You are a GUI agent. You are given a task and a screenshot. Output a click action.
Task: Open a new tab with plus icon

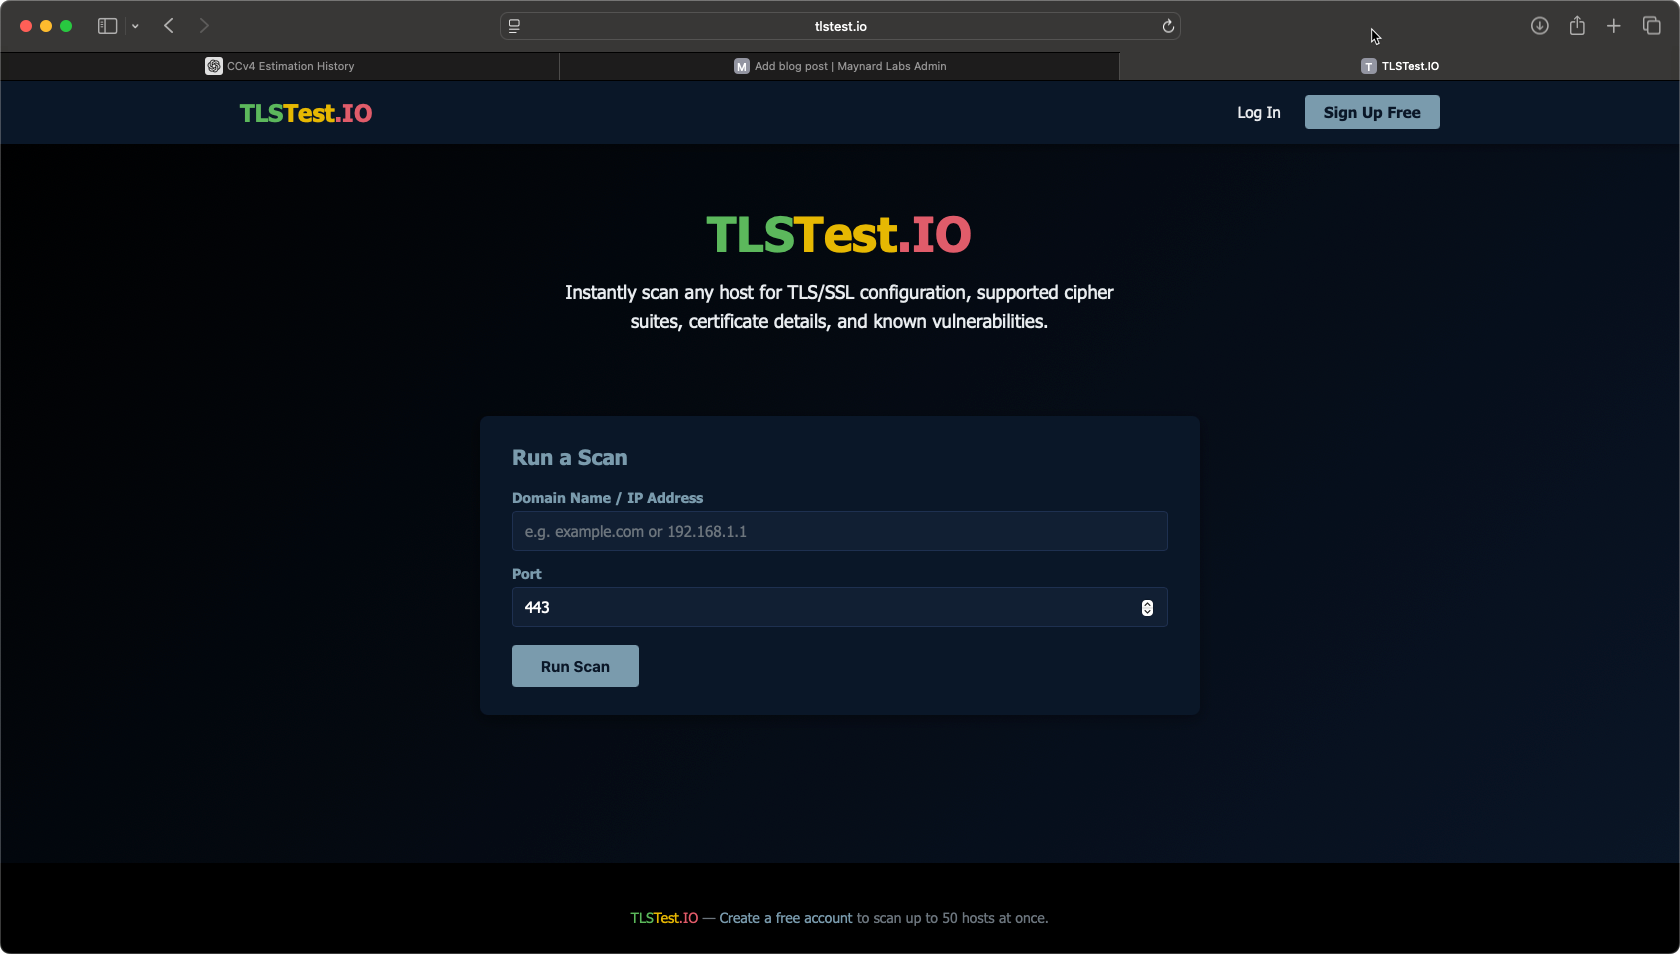1614,26
